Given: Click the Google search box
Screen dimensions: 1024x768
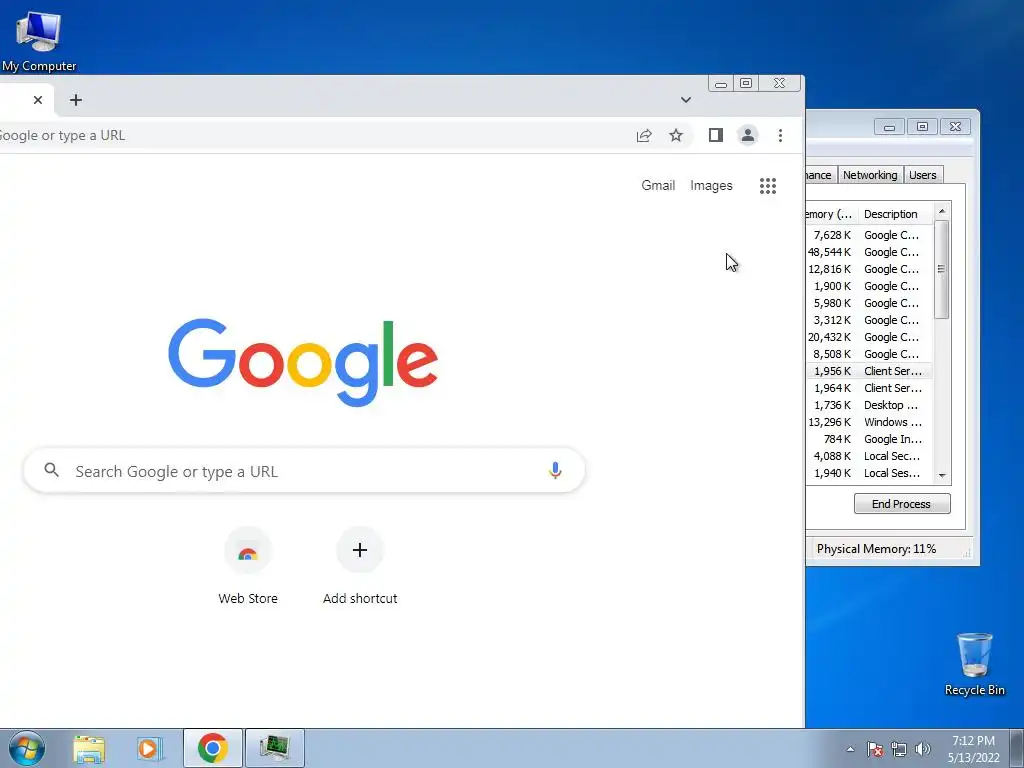Looking at the screenshot, I should point(304,470).
